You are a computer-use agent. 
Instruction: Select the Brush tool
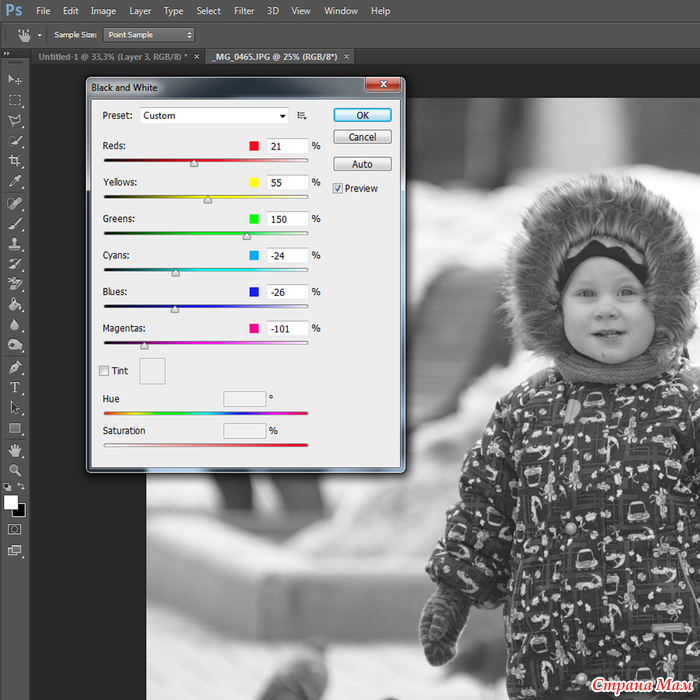point(15,223)
